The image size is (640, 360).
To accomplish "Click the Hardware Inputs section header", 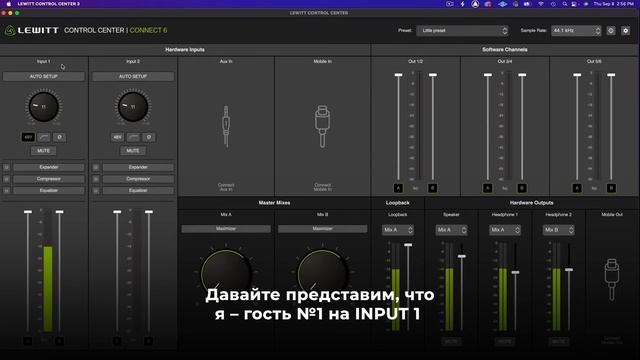I will point(185,50).
